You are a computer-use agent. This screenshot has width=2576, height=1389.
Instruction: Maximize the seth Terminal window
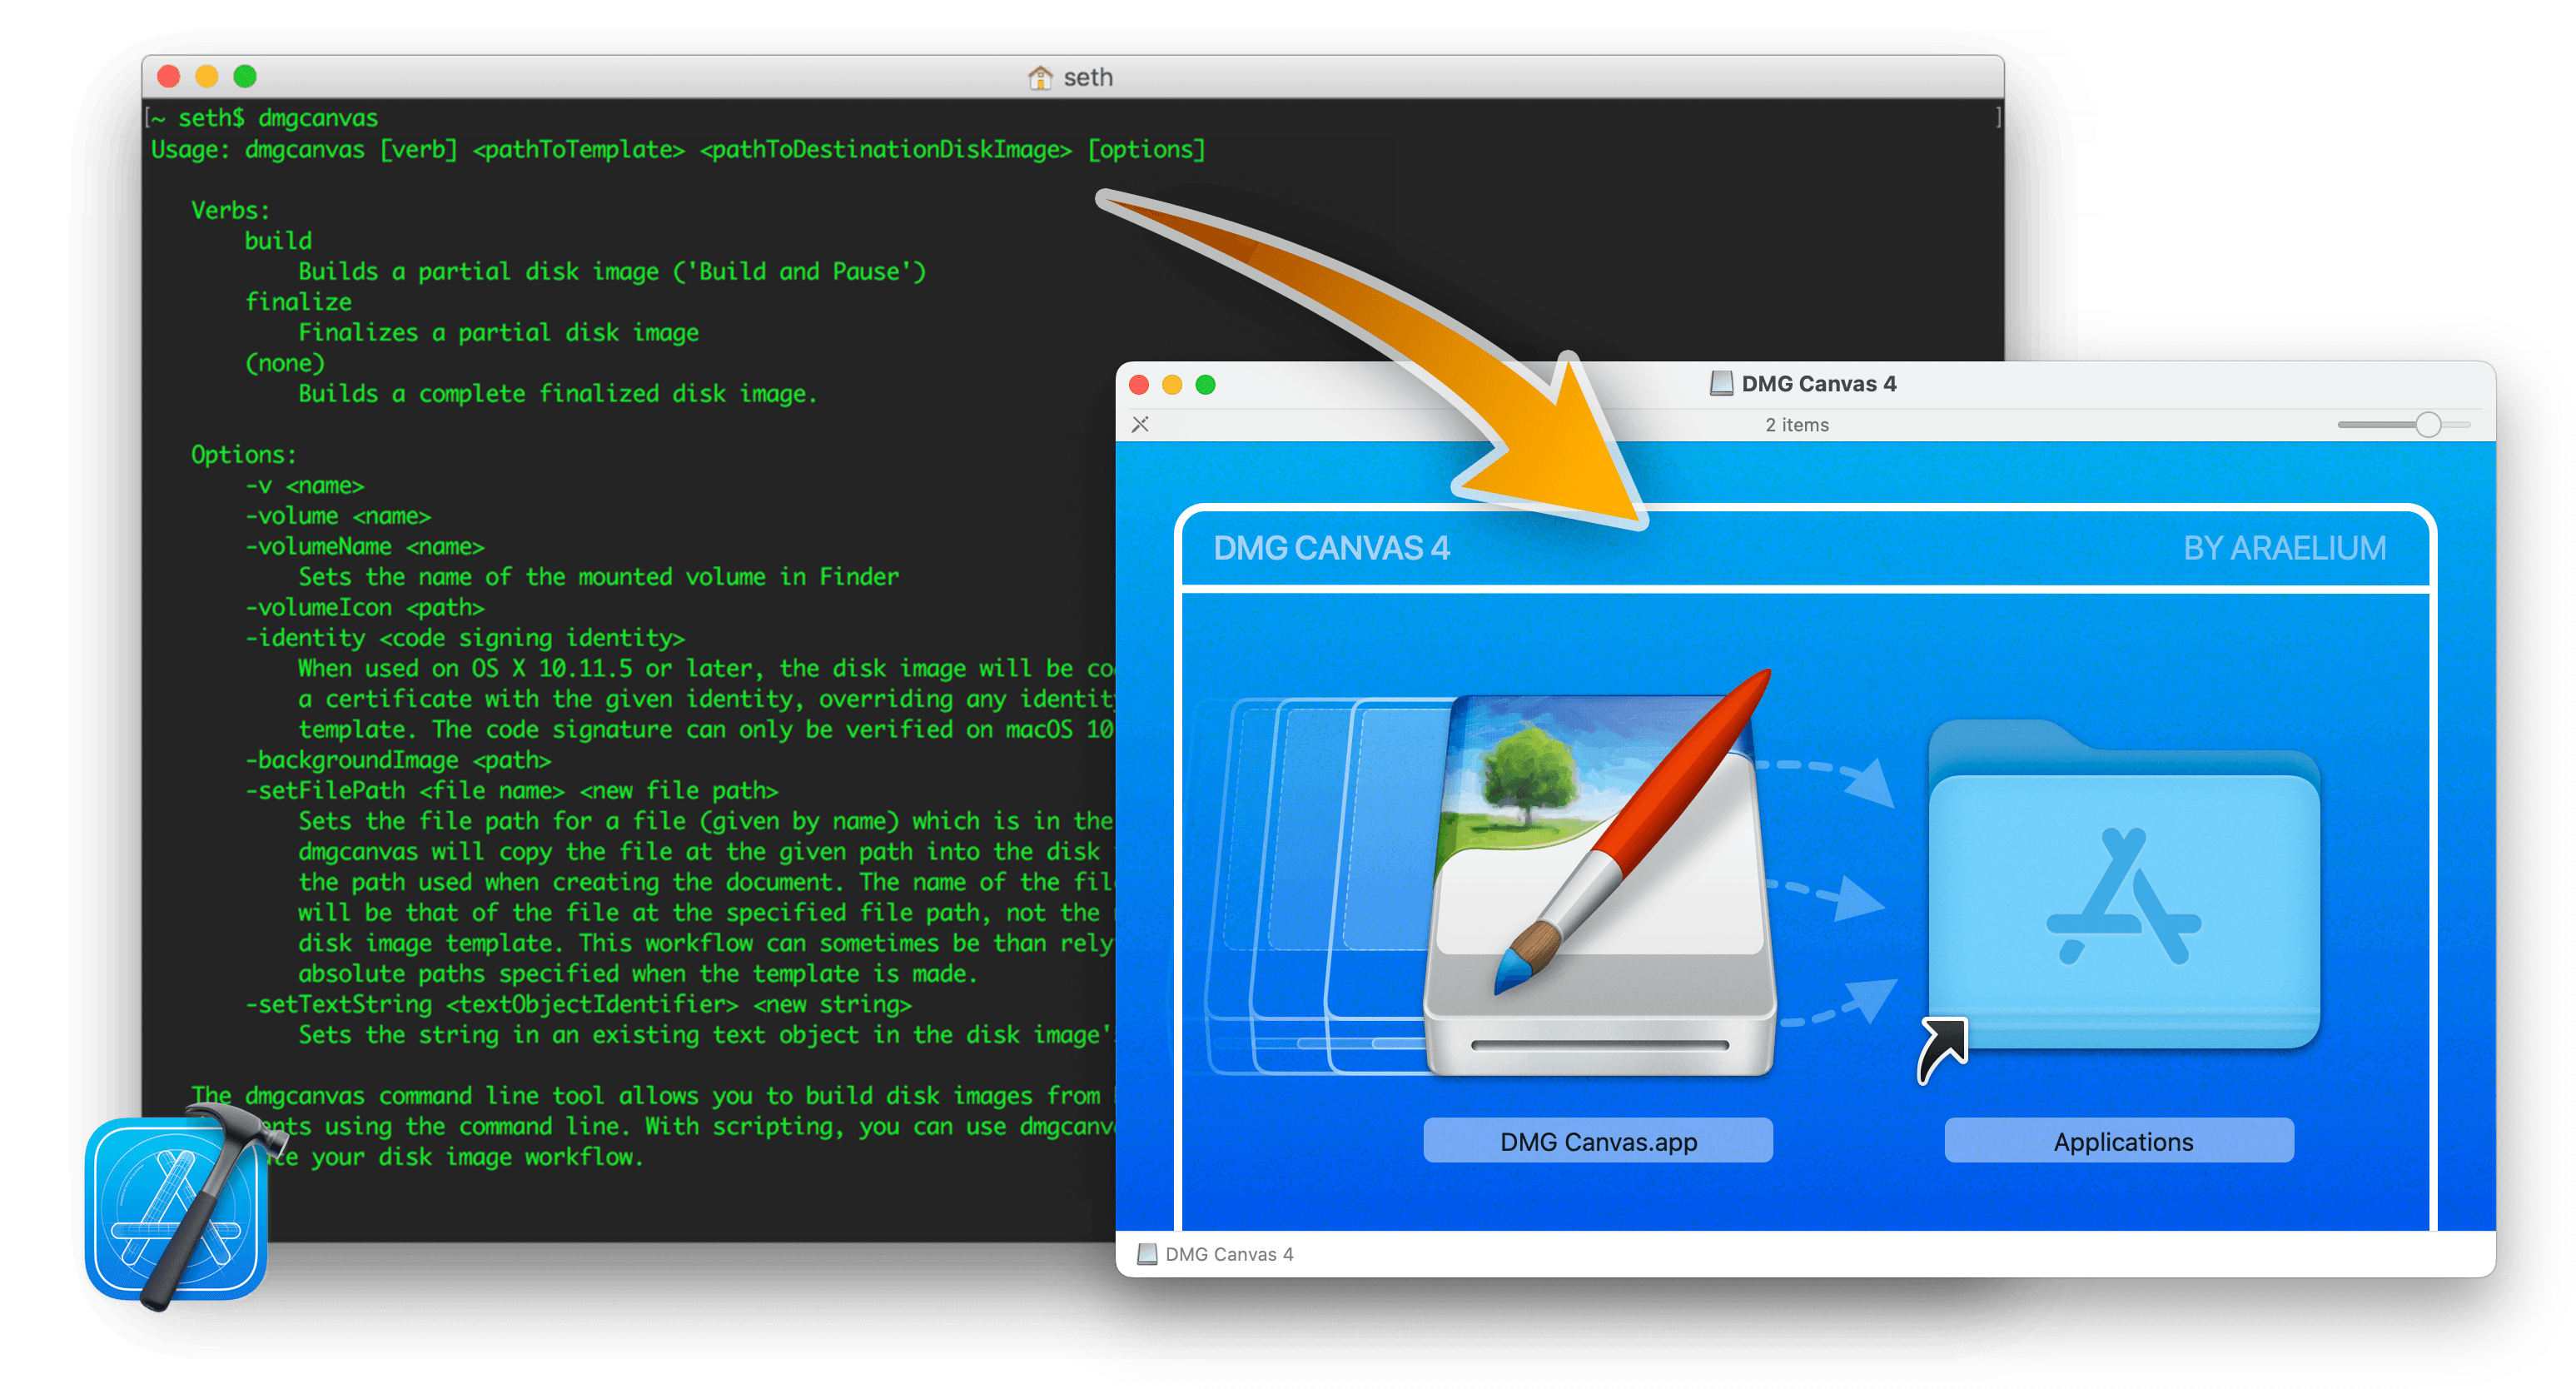tap(245, 77)
